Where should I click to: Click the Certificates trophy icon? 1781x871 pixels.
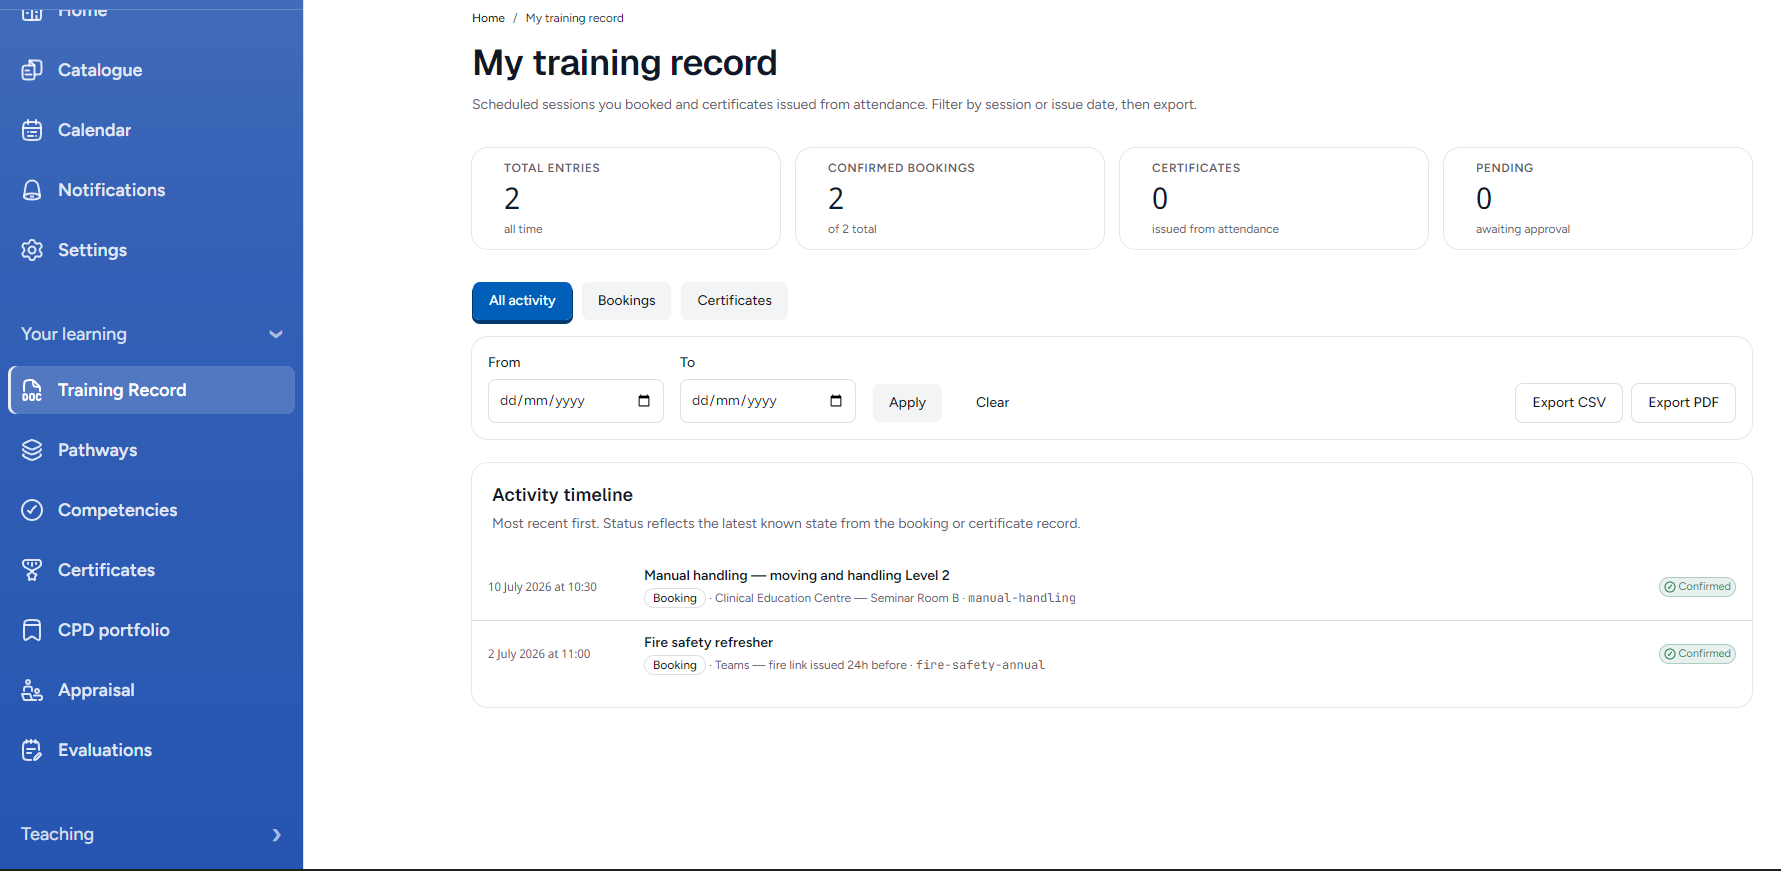point(32,570)
